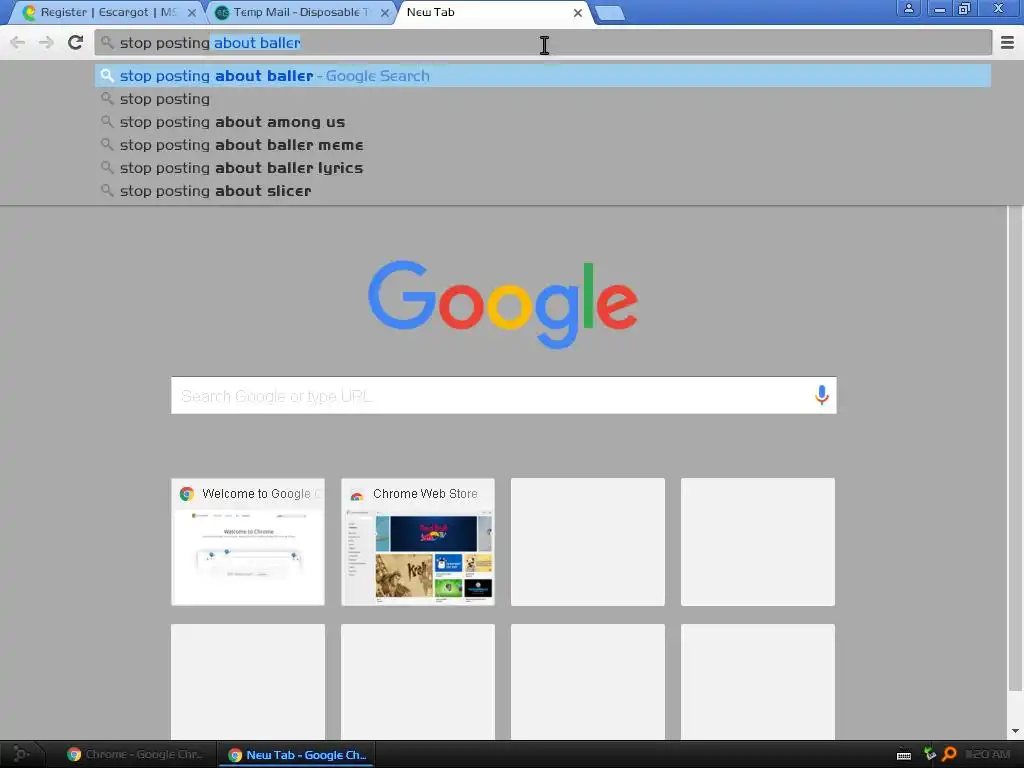Open the Welcome to Google Chrome thumbnail
The height and width of the screenshot is (768, 1024).
click(x=248, y=541)
